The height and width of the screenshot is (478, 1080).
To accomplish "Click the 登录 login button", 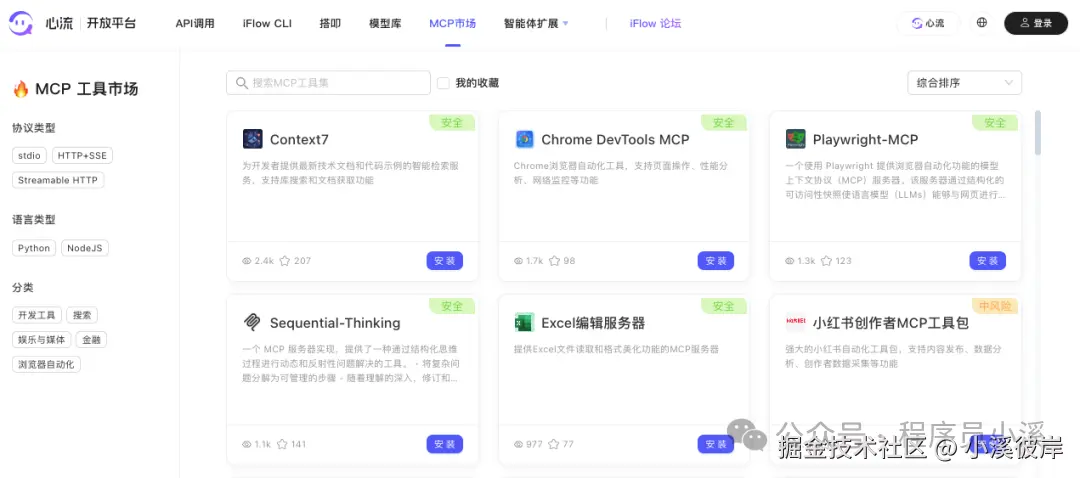I will 1036,23.
